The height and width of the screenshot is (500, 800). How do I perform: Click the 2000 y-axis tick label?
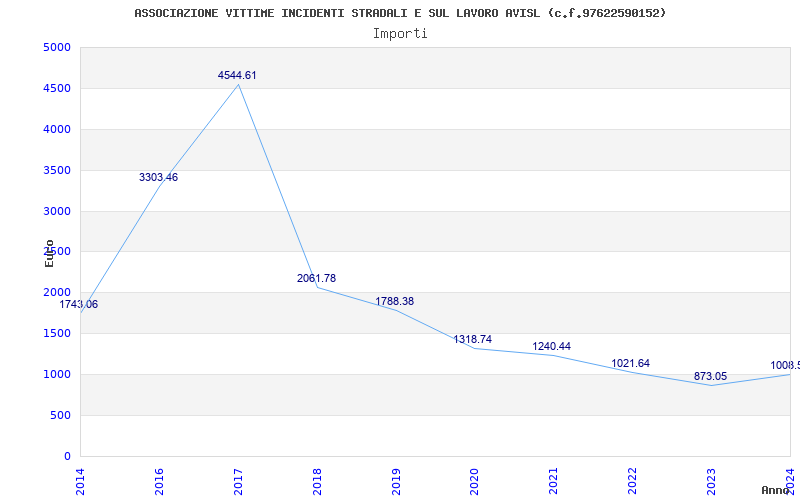[57, 293]
